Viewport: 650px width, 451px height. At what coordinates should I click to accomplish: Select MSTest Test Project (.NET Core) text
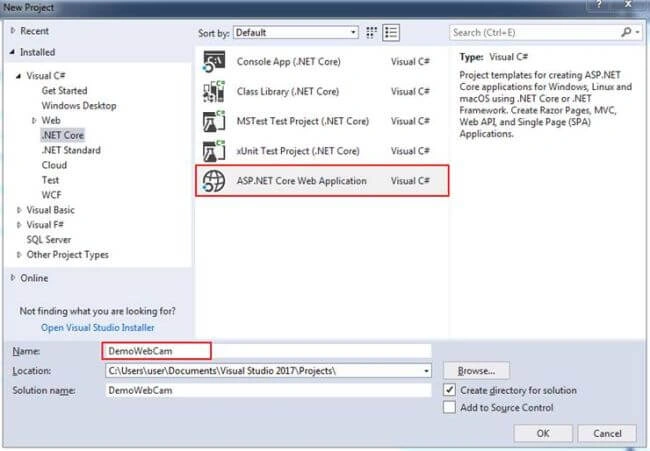pyautogui.click(x=303, y=121)
